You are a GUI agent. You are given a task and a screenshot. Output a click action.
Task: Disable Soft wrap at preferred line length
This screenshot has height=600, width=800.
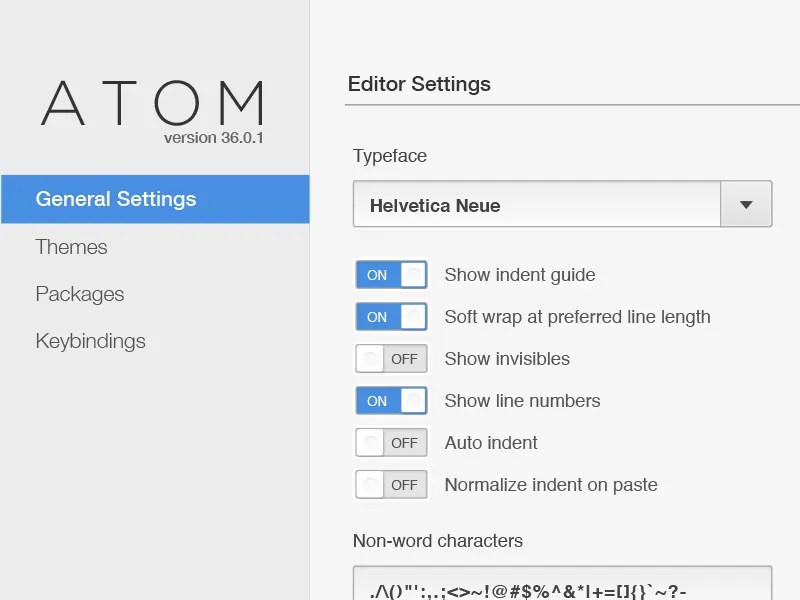pyautogui.click(x=391, y=316)
